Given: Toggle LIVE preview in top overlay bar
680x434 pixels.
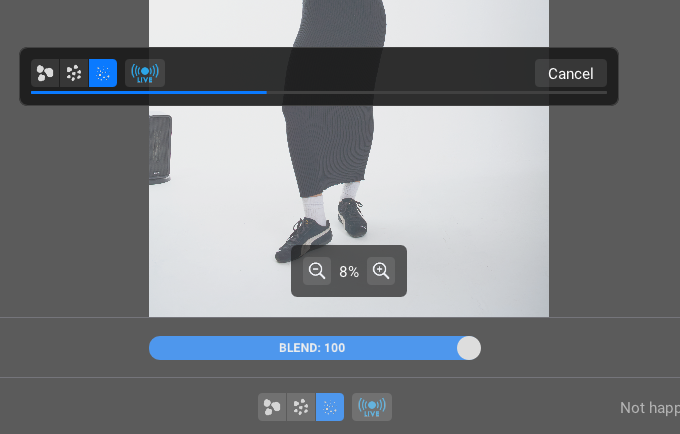Looking at the screenshot, I should point(145,73).
